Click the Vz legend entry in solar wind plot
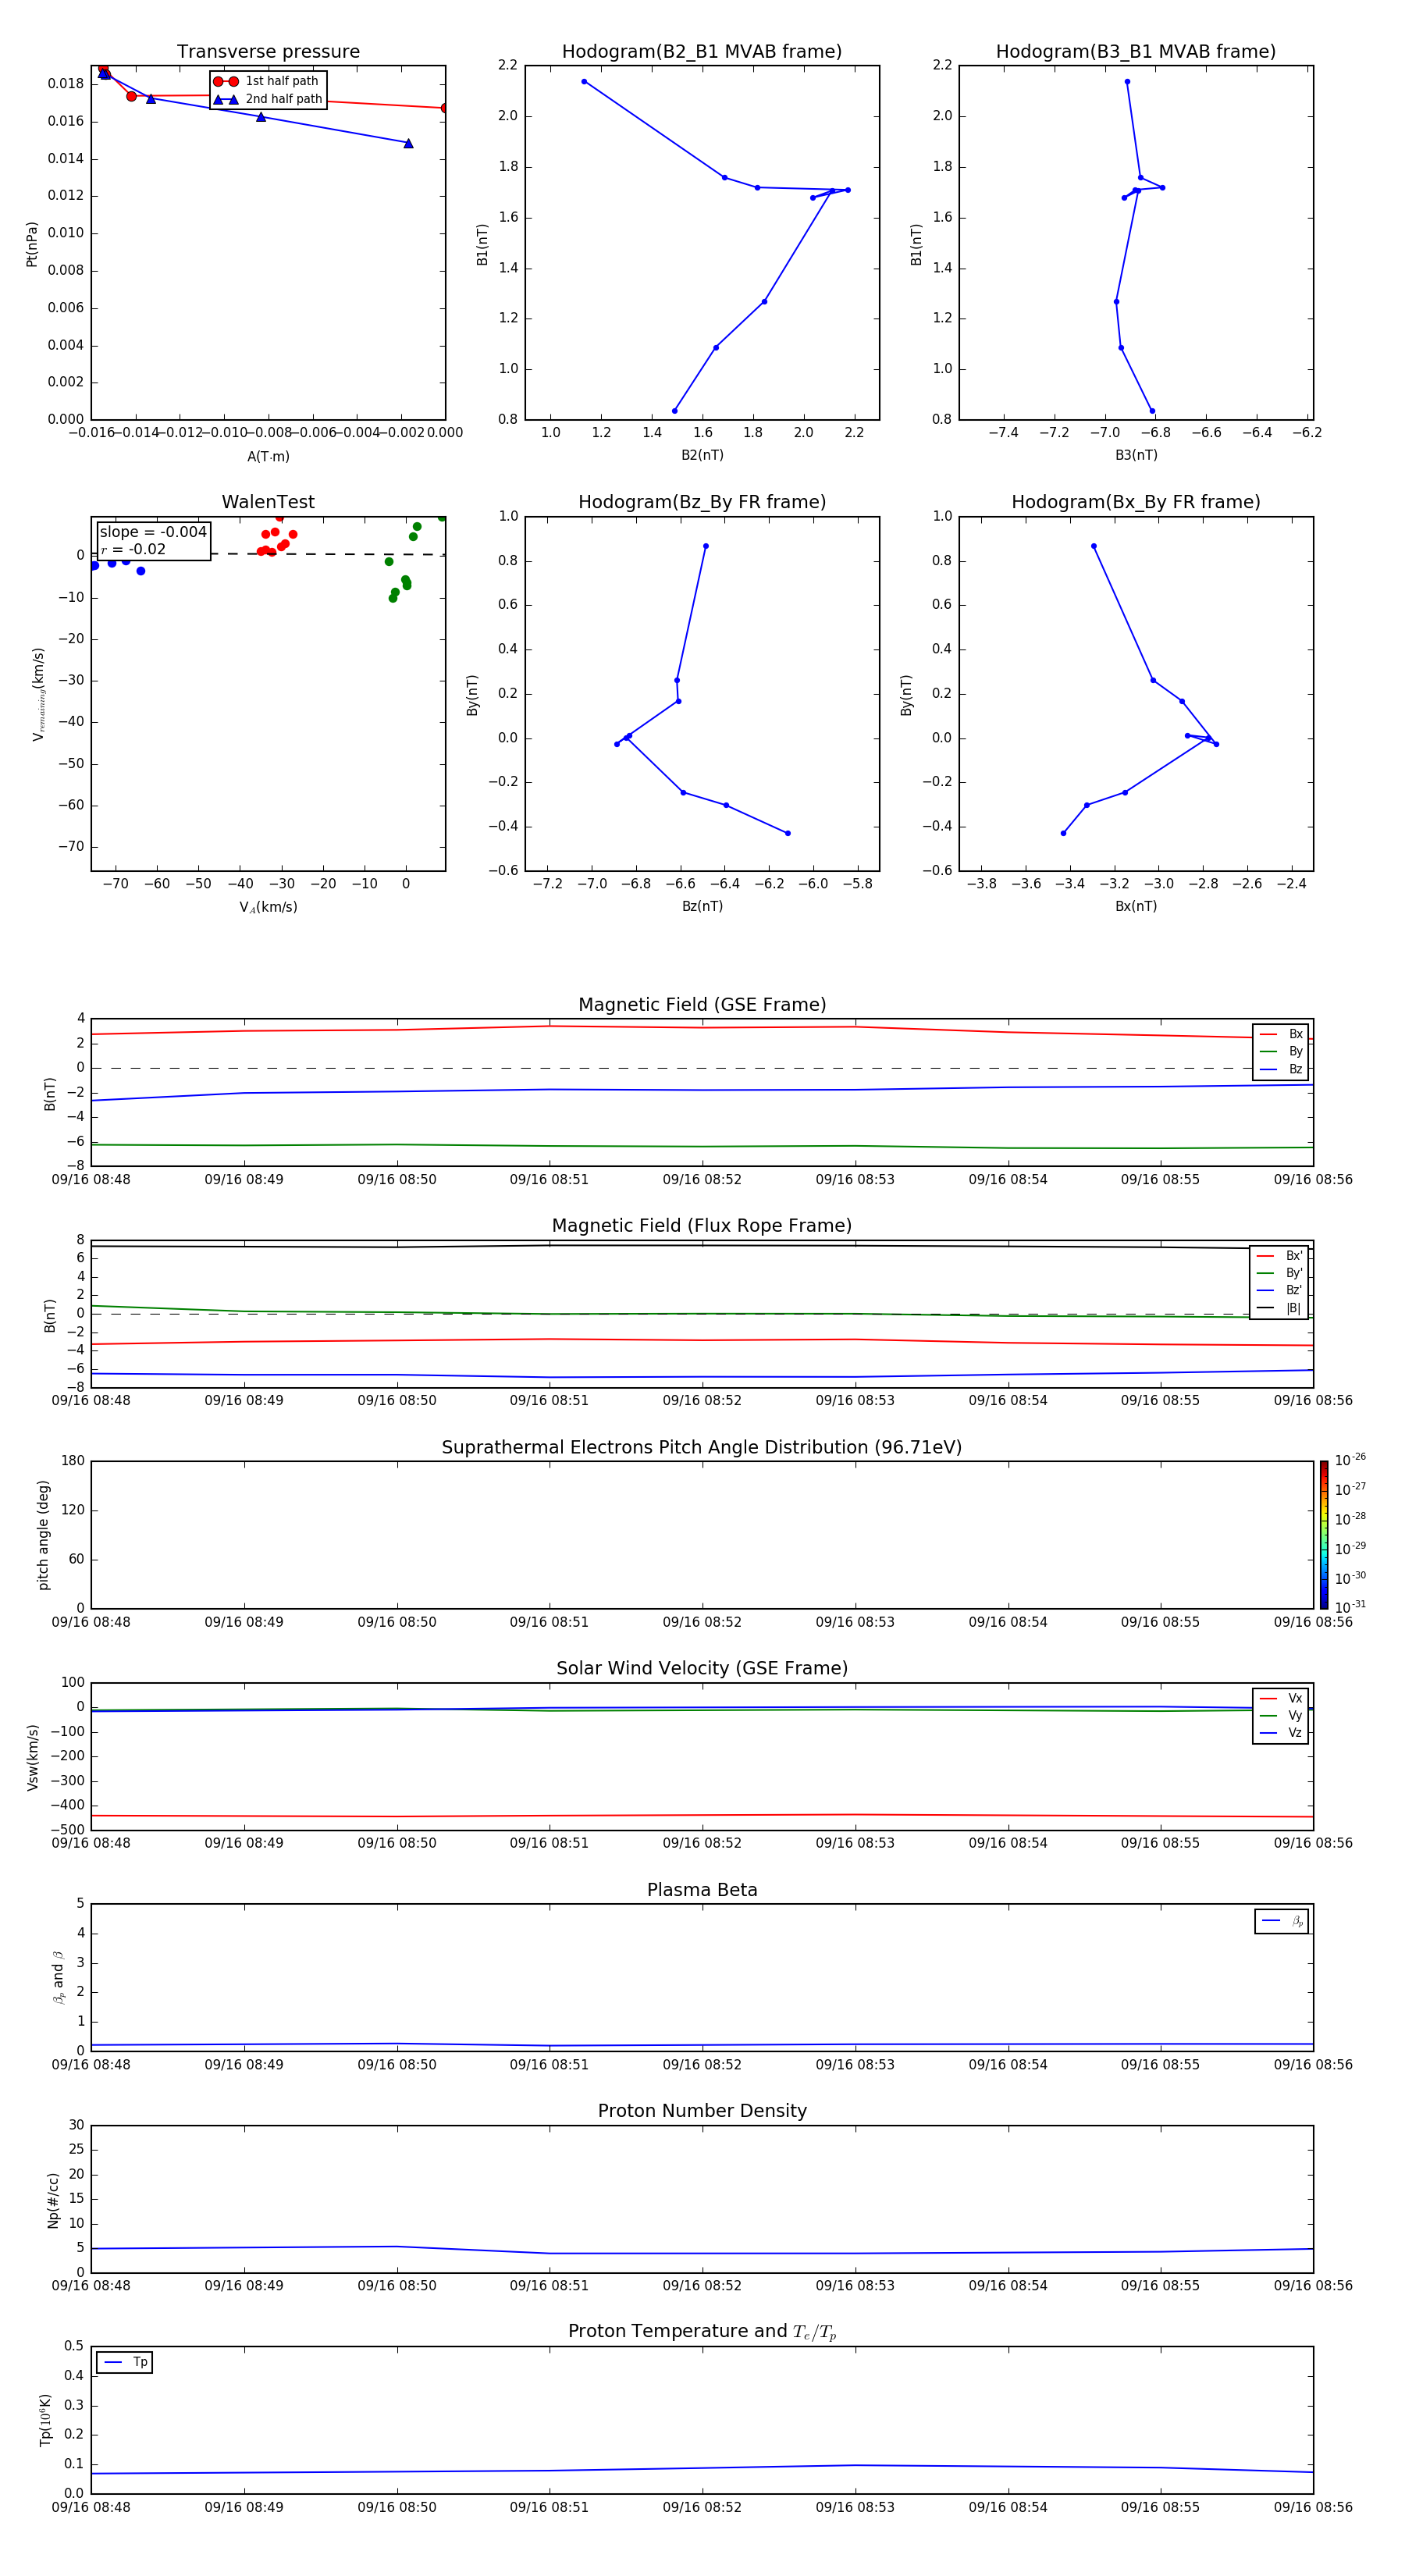This screenshot has width=1405, height=2576. pos(1281,1733)
